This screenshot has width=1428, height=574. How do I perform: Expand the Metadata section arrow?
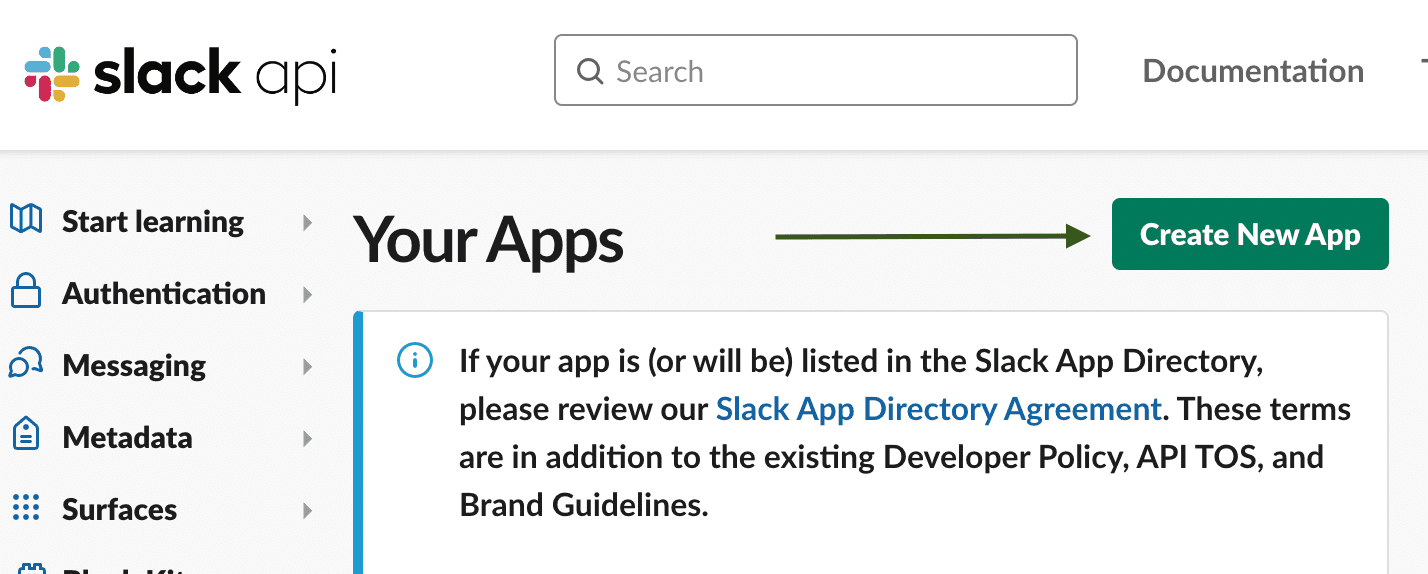[308, 438]
